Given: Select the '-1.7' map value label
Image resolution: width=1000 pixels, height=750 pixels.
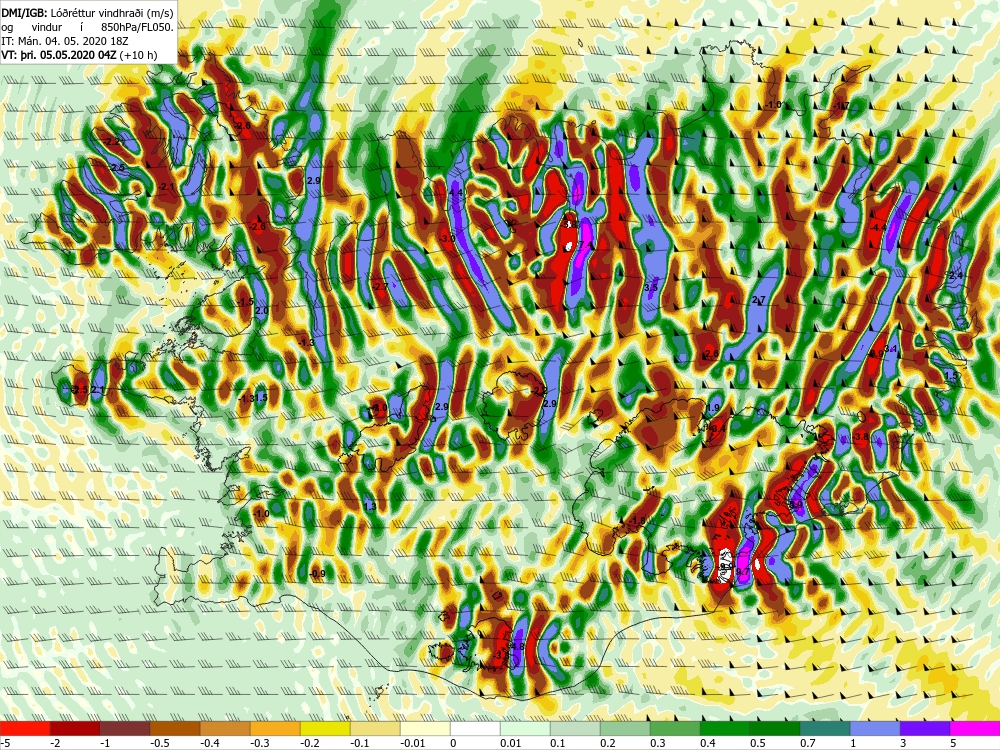Looking at the screenshot, I should (x=842, y=105).
